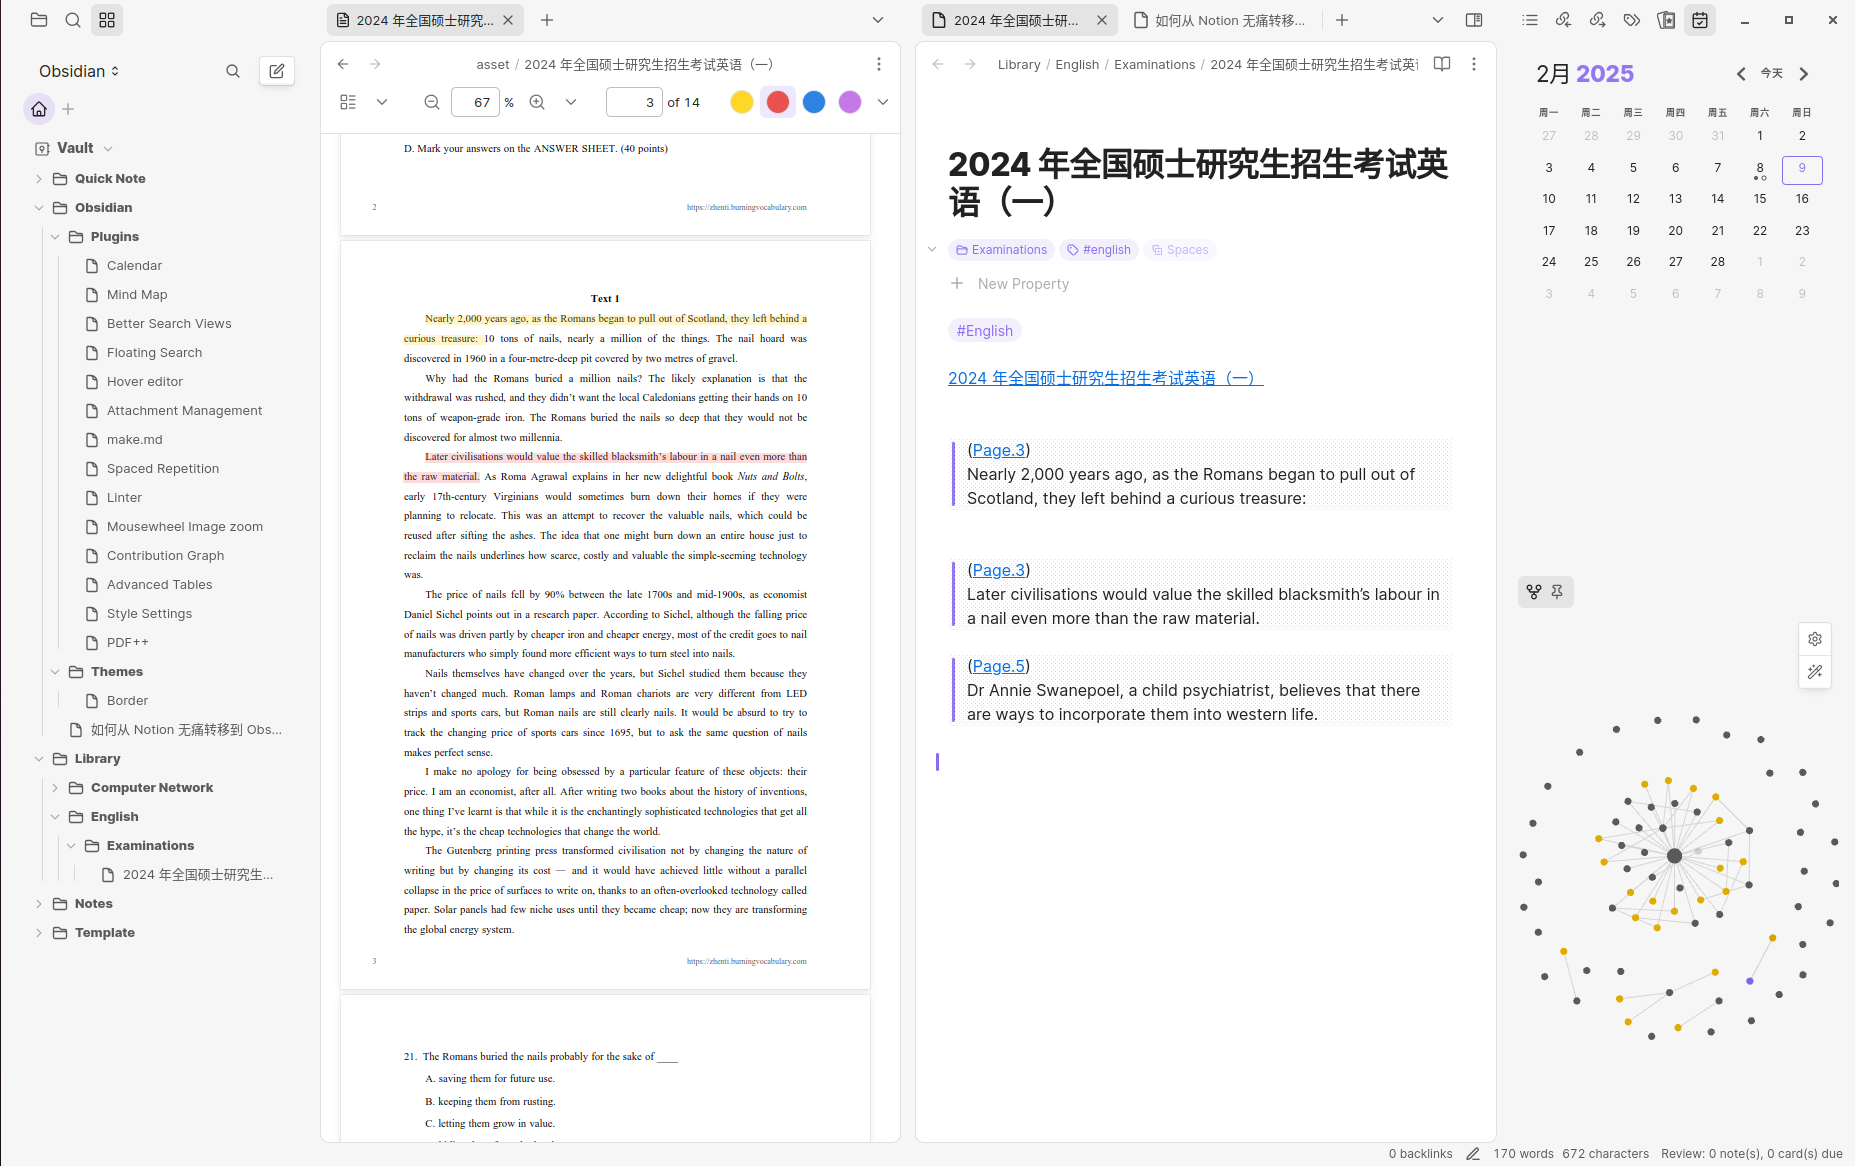
Task: Open graph settings gear icon
Action: click(1815, 639)
